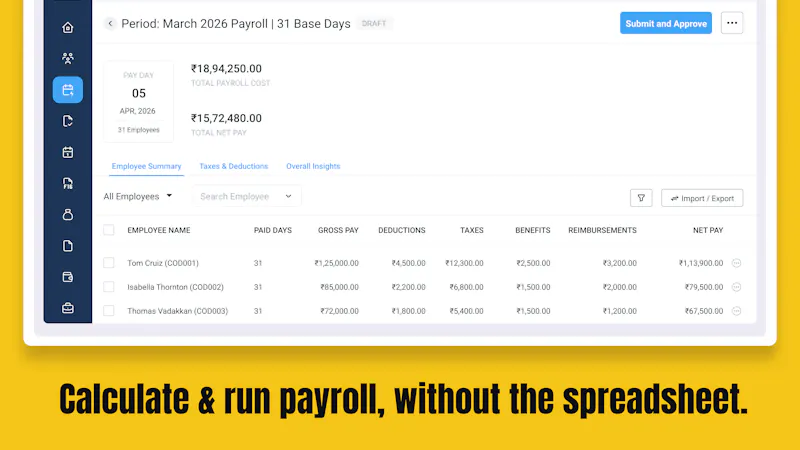Expand the All Employees dropdown
800x450 pixels.
click(138, 196)
